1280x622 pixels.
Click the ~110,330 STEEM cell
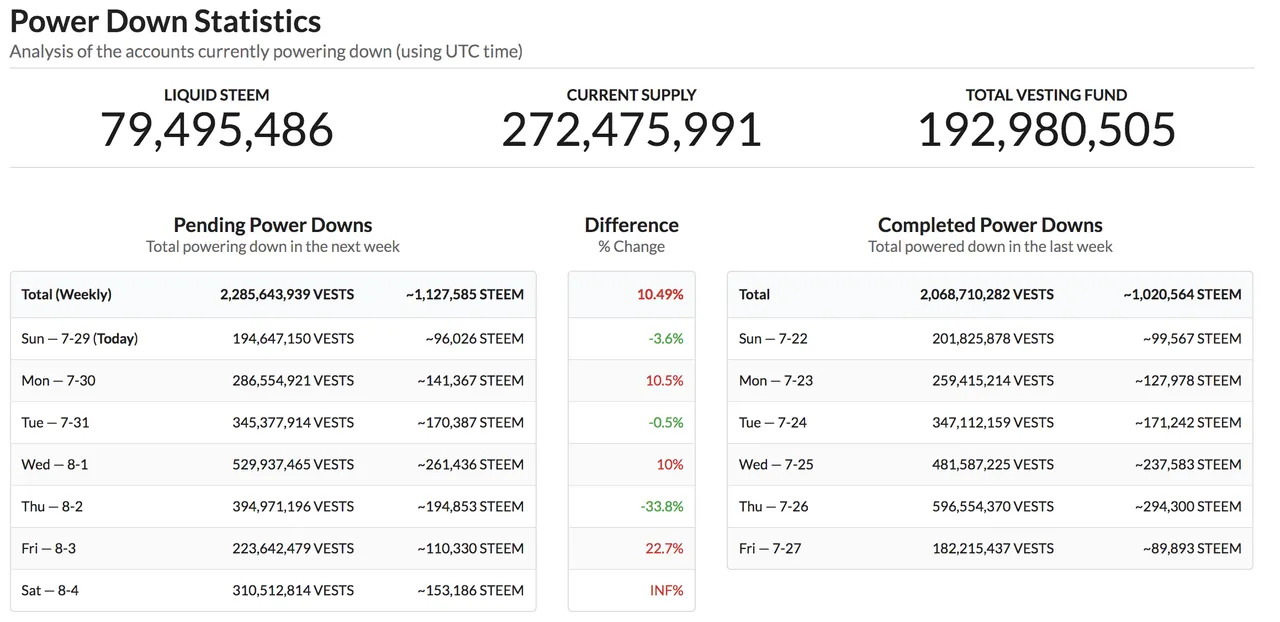(470, 548)
